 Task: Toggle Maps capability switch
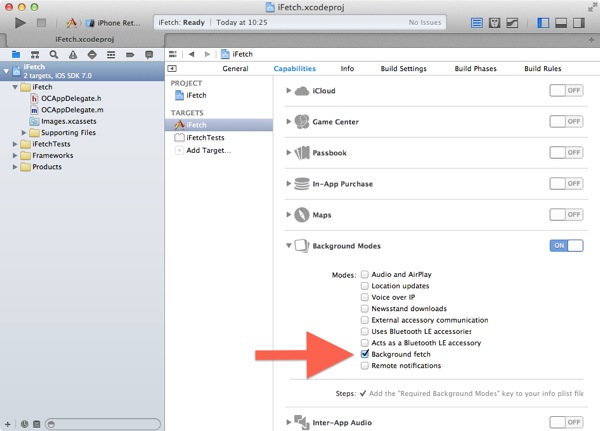click(x=566, y=215)
